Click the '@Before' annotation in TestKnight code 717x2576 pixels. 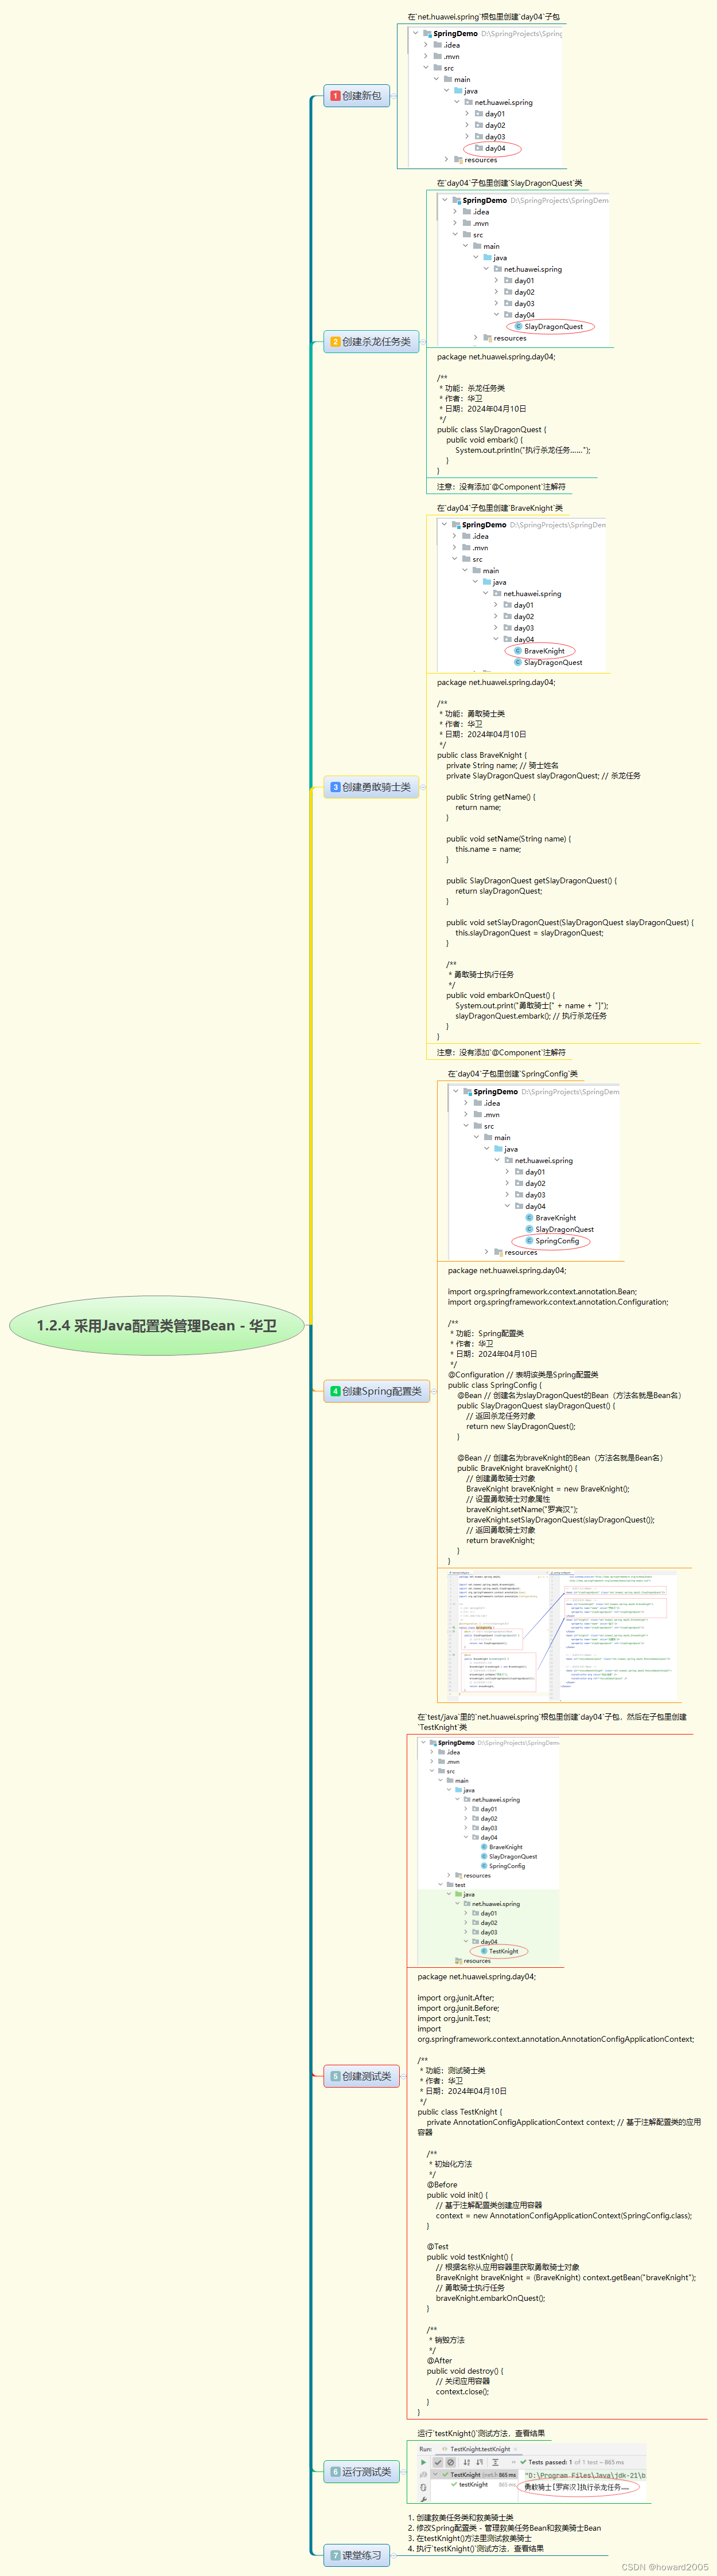point(441,2185)
